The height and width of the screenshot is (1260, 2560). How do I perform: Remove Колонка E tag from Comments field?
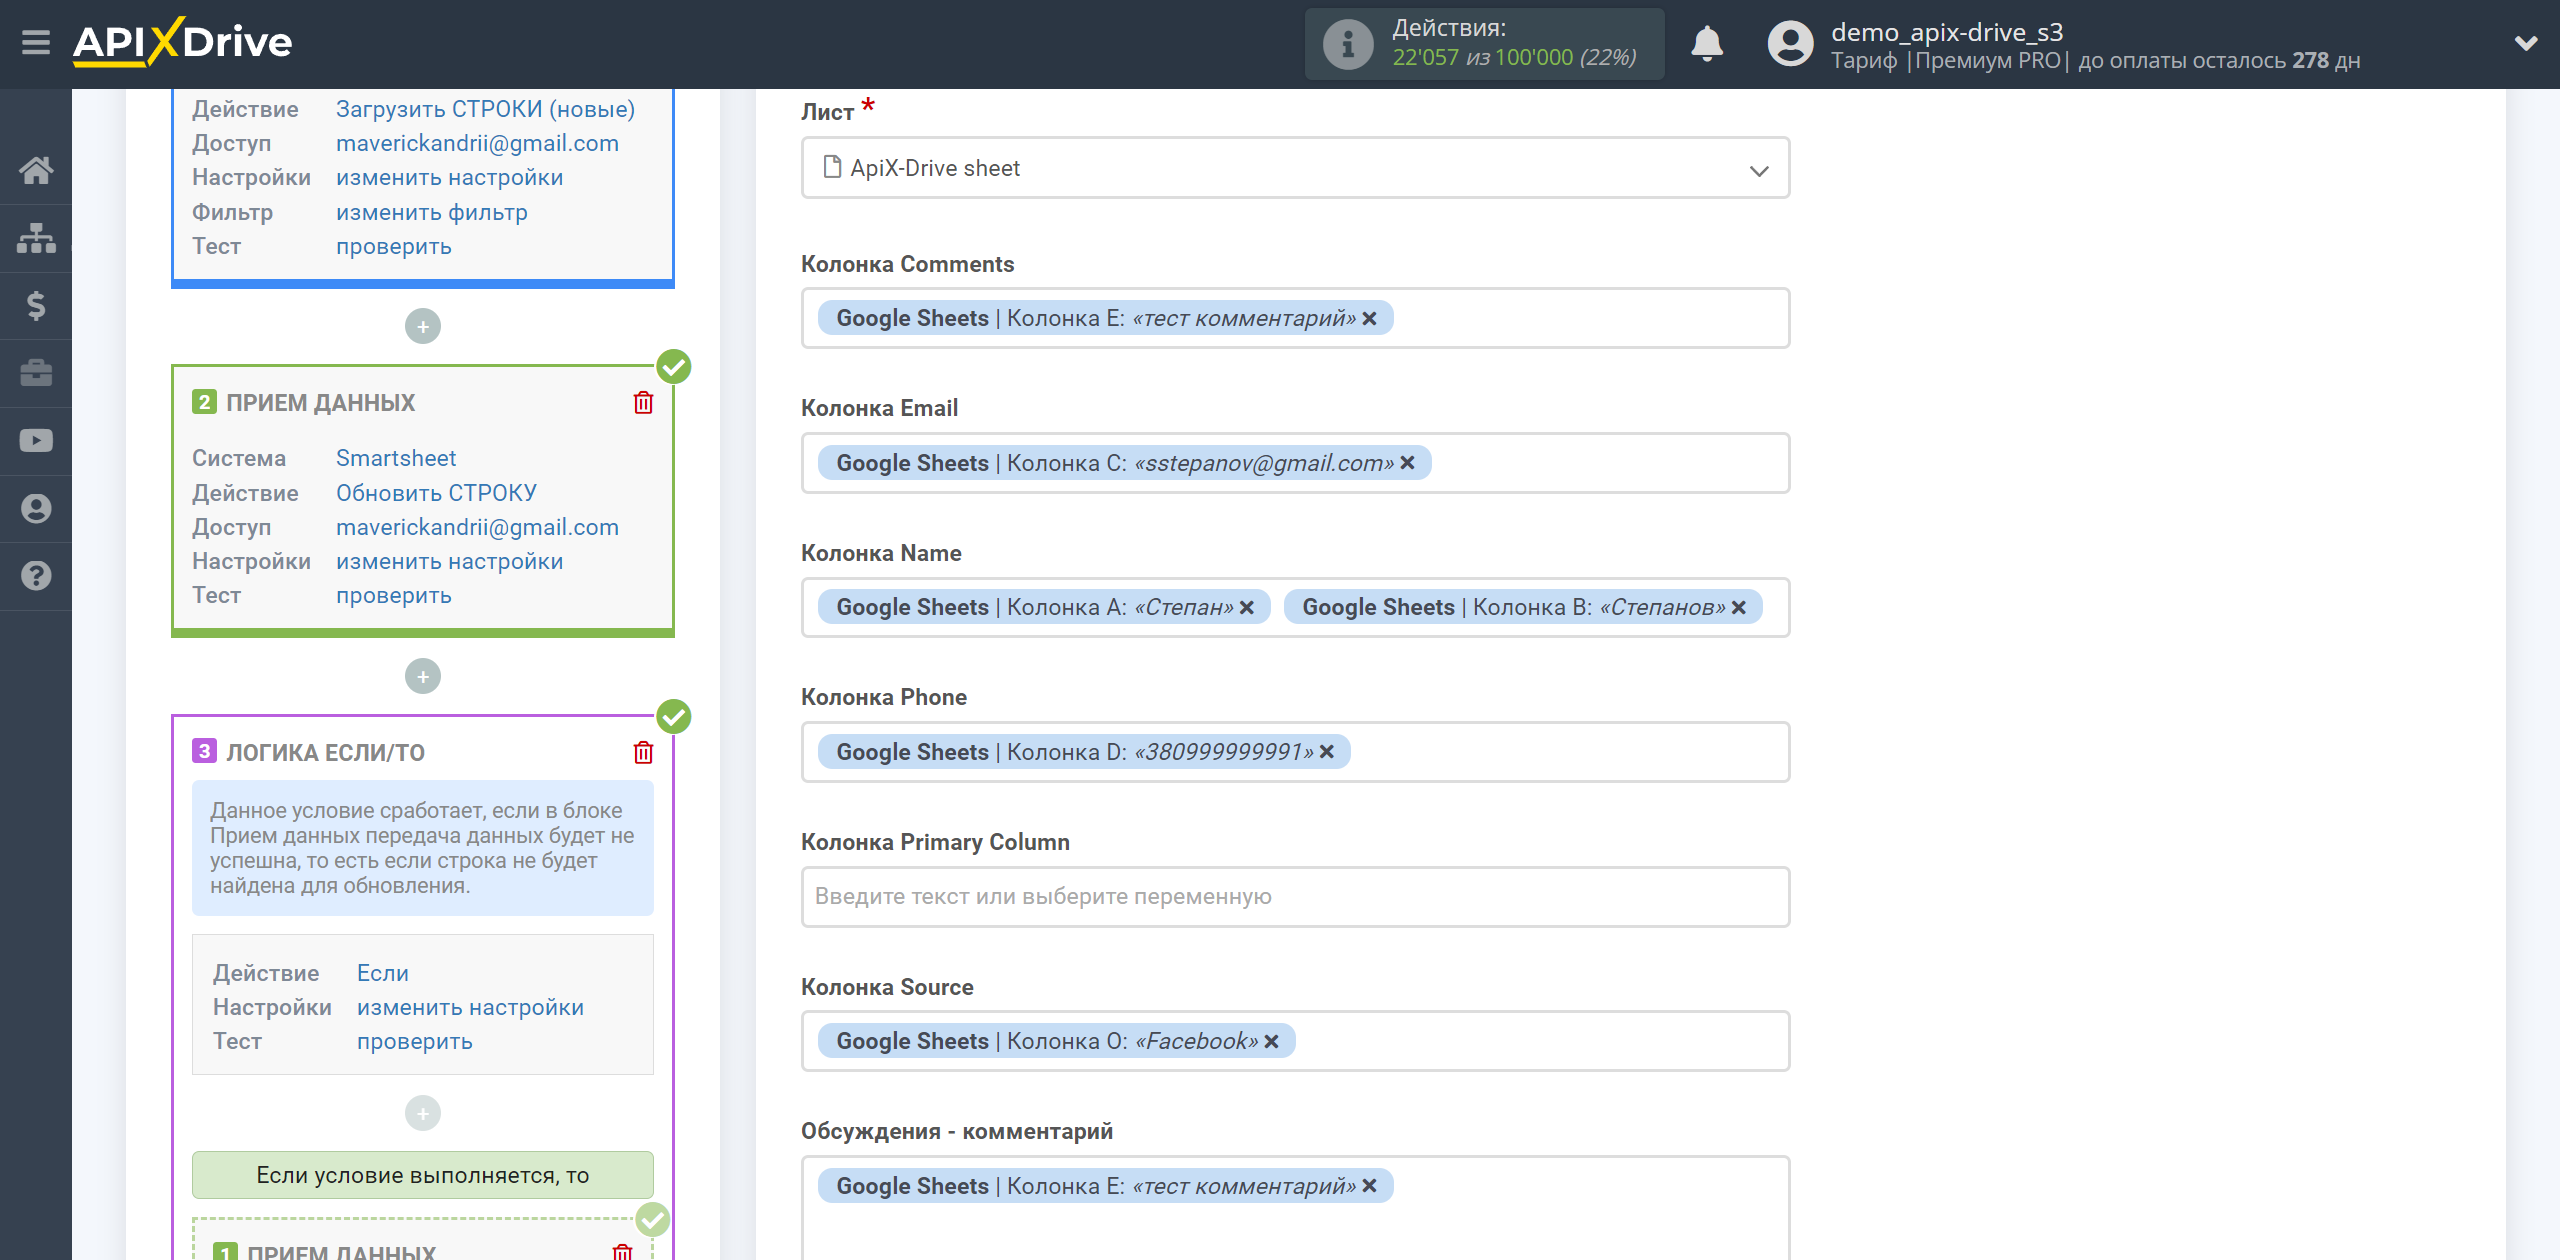[x=1370, y=319]
